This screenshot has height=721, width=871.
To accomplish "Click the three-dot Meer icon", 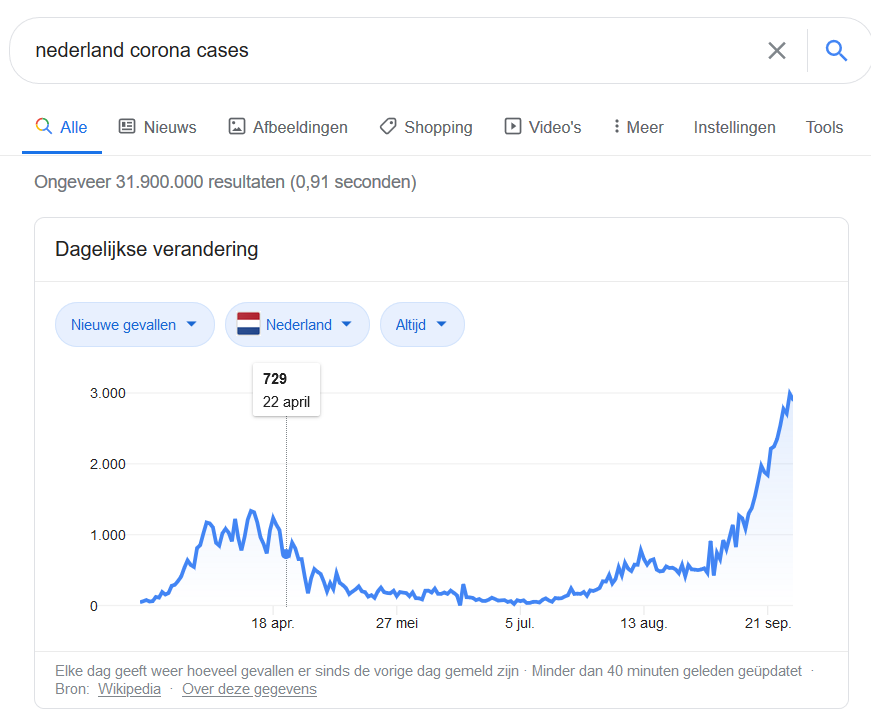I will pos(616,127).
